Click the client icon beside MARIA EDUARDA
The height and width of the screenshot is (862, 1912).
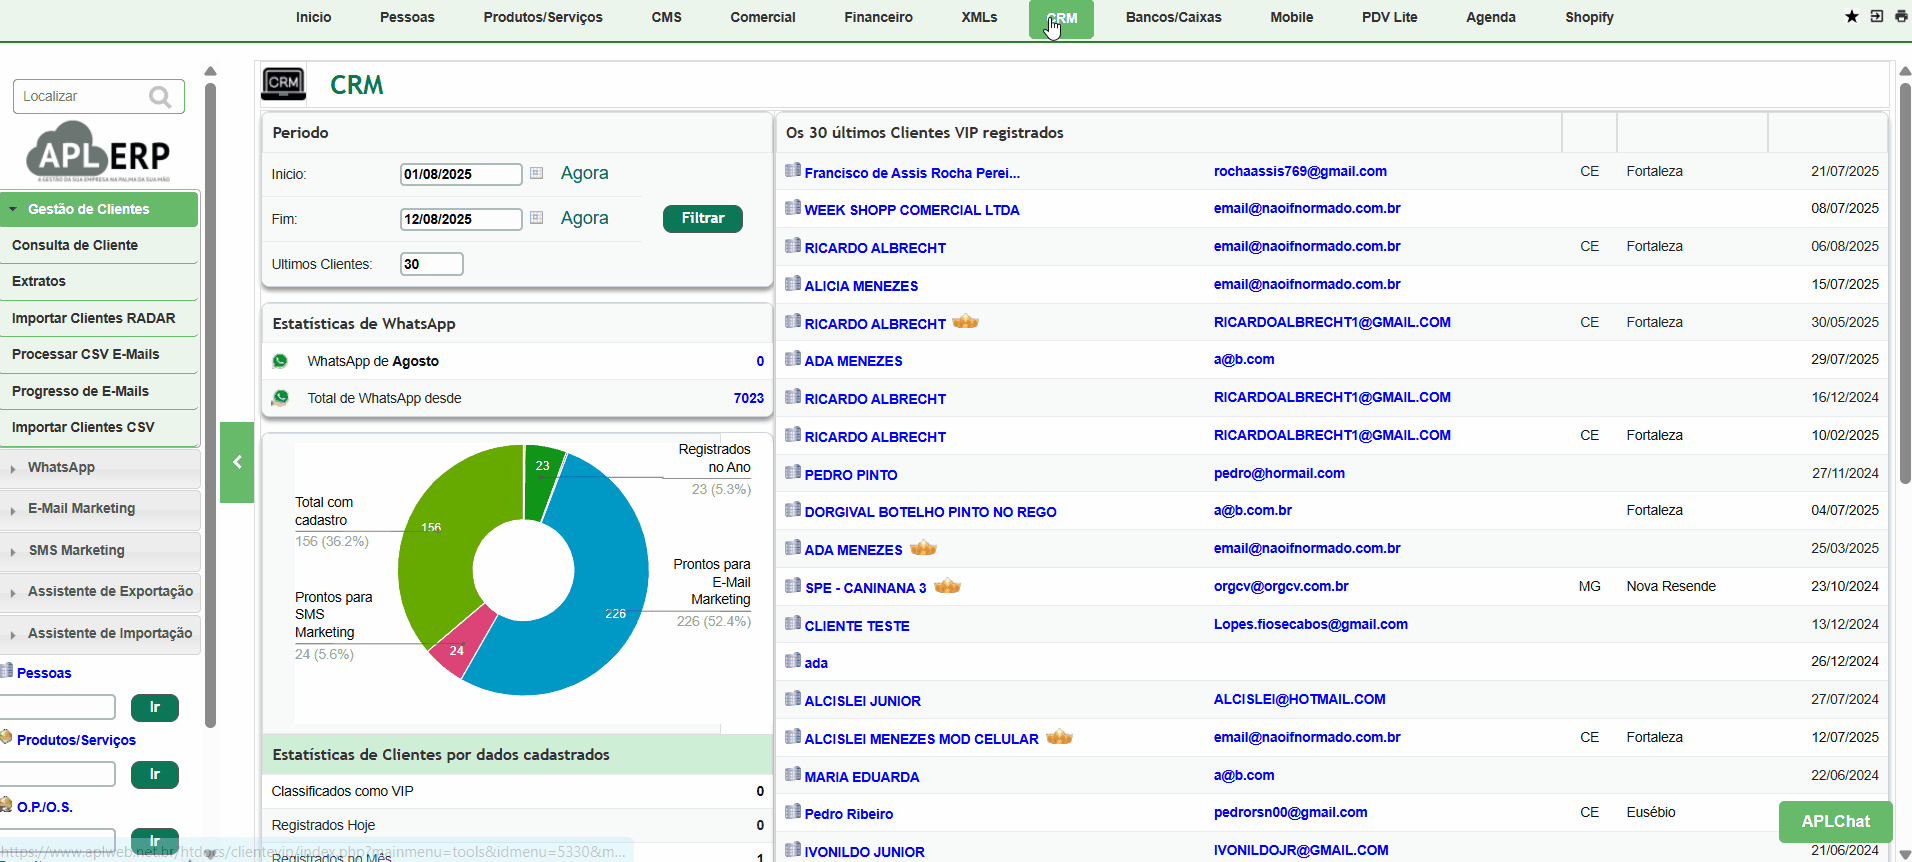(793, 775)
